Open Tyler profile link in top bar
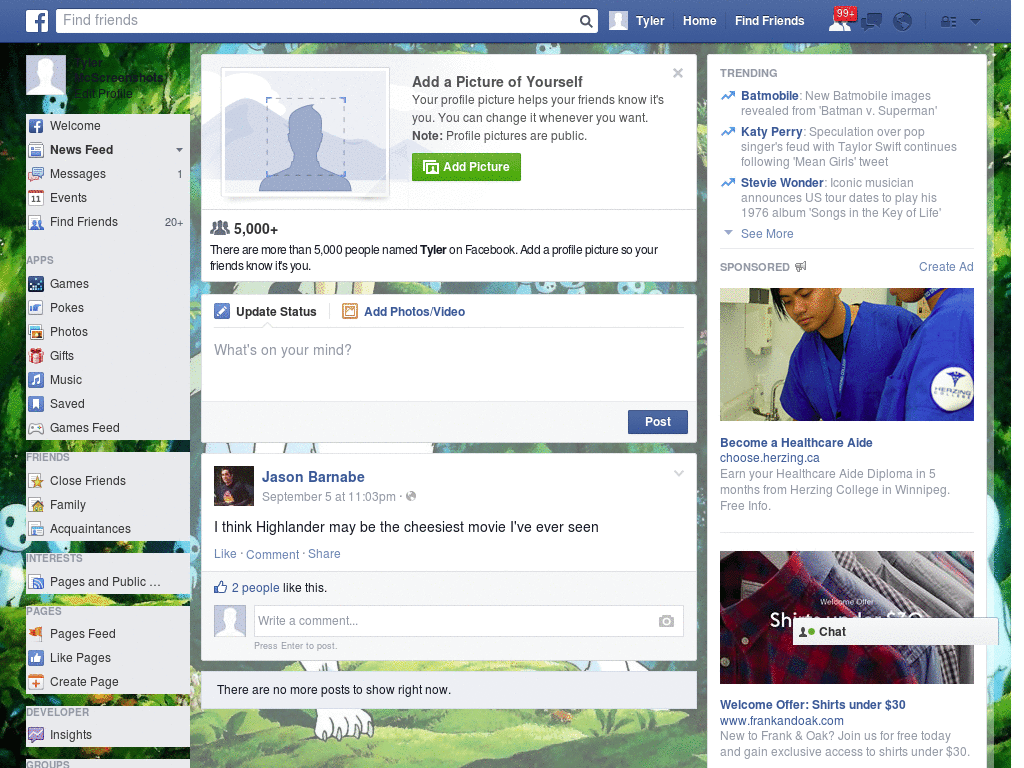The height and width of the screenshot is (768, 1024). click(650, 21)
